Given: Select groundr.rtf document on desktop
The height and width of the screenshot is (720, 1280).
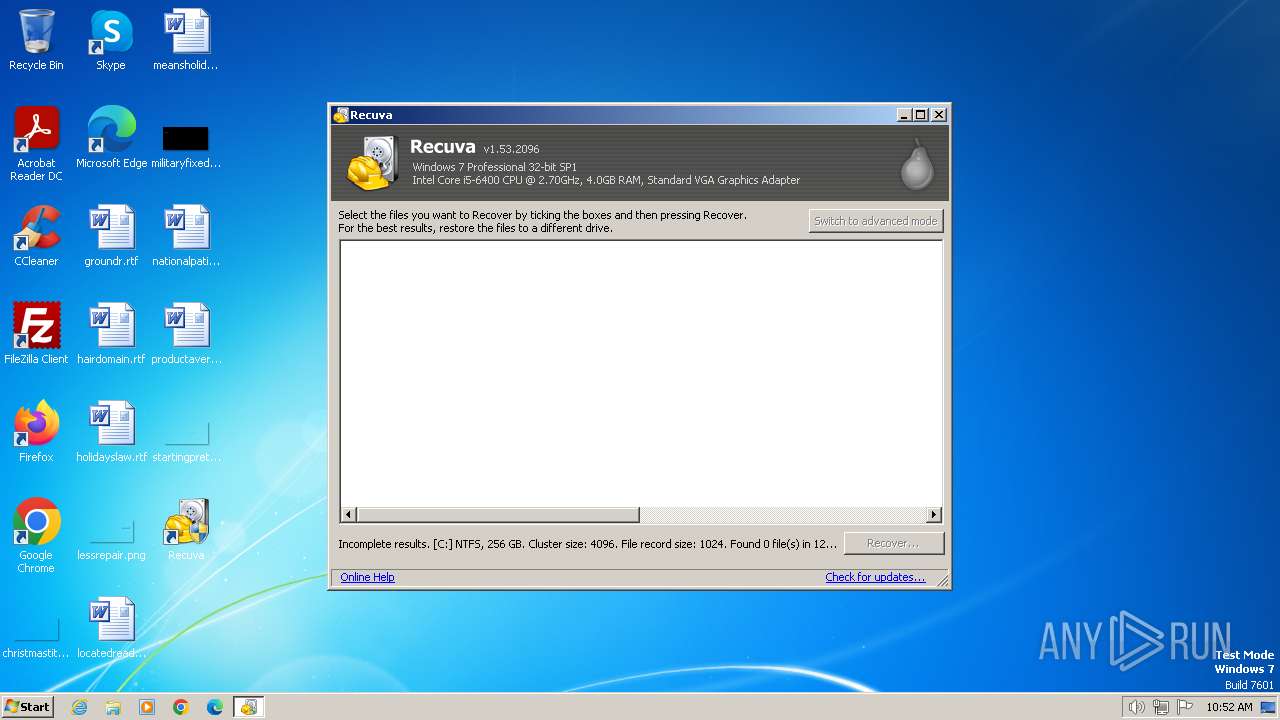Looking at the screenshot, I should click(x=111, y=236).
